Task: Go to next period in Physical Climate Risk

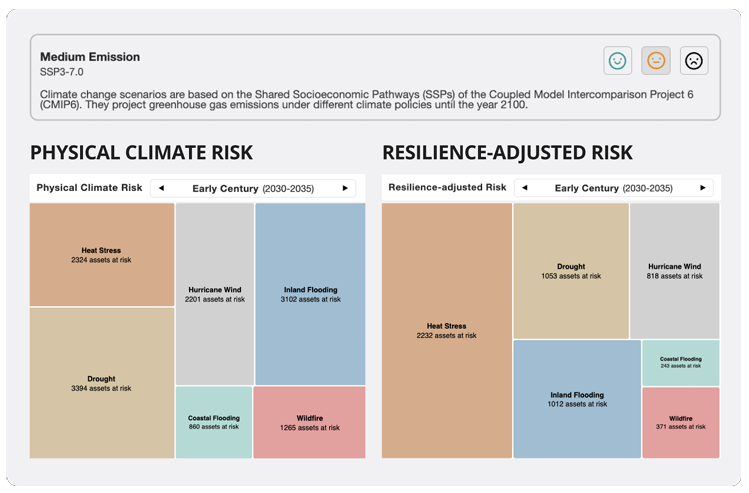Action: [x=345, y=188]
